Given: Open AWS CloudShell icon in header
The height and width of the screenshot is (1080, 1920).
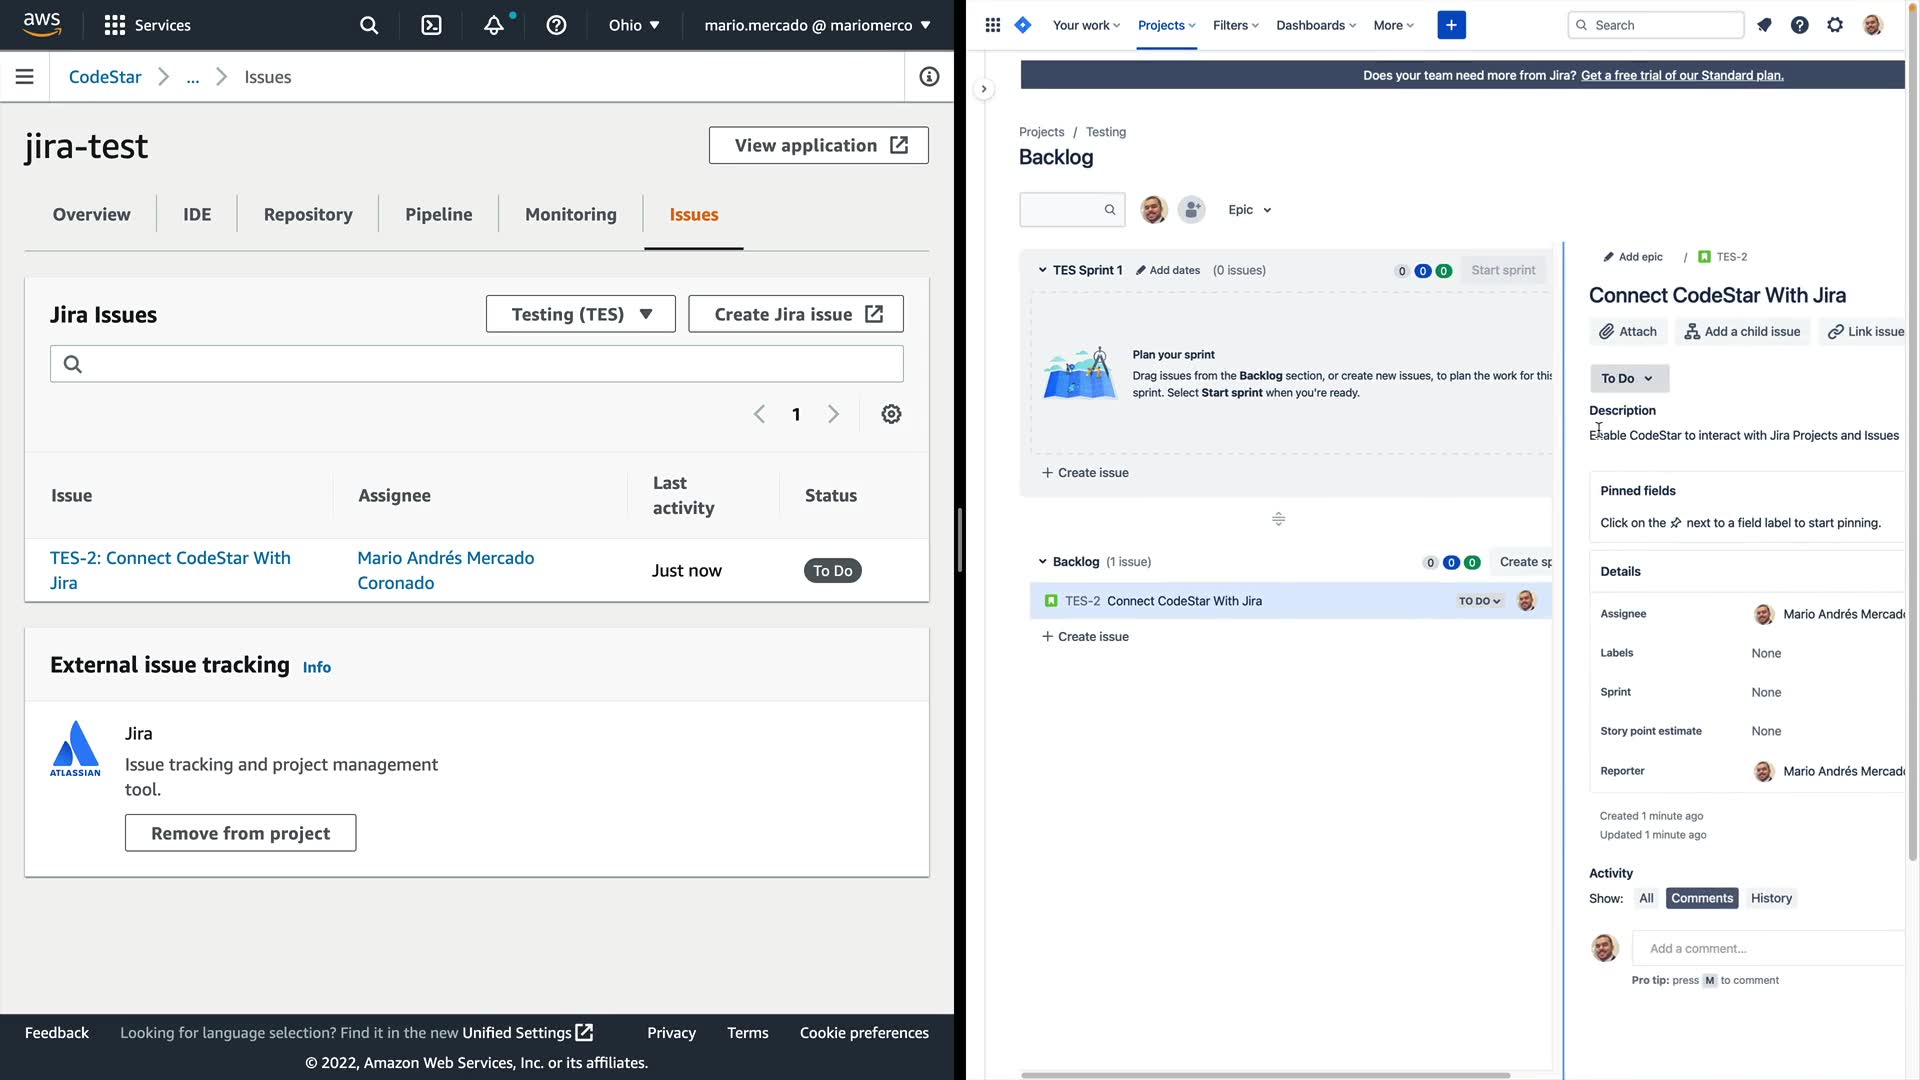Looking at the screenshot, I should click(x=431, y=25).
